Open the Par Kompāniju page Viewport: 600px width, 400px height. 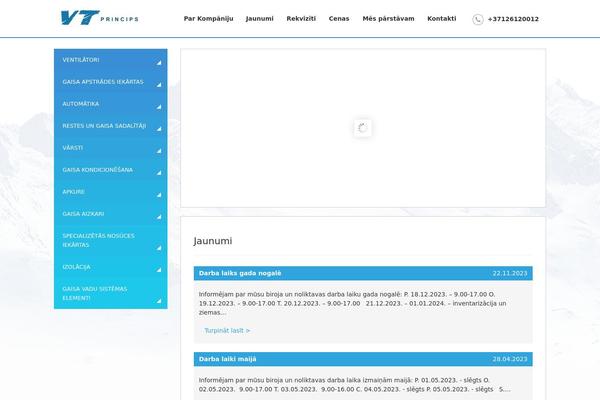click(x=209, y=18)
